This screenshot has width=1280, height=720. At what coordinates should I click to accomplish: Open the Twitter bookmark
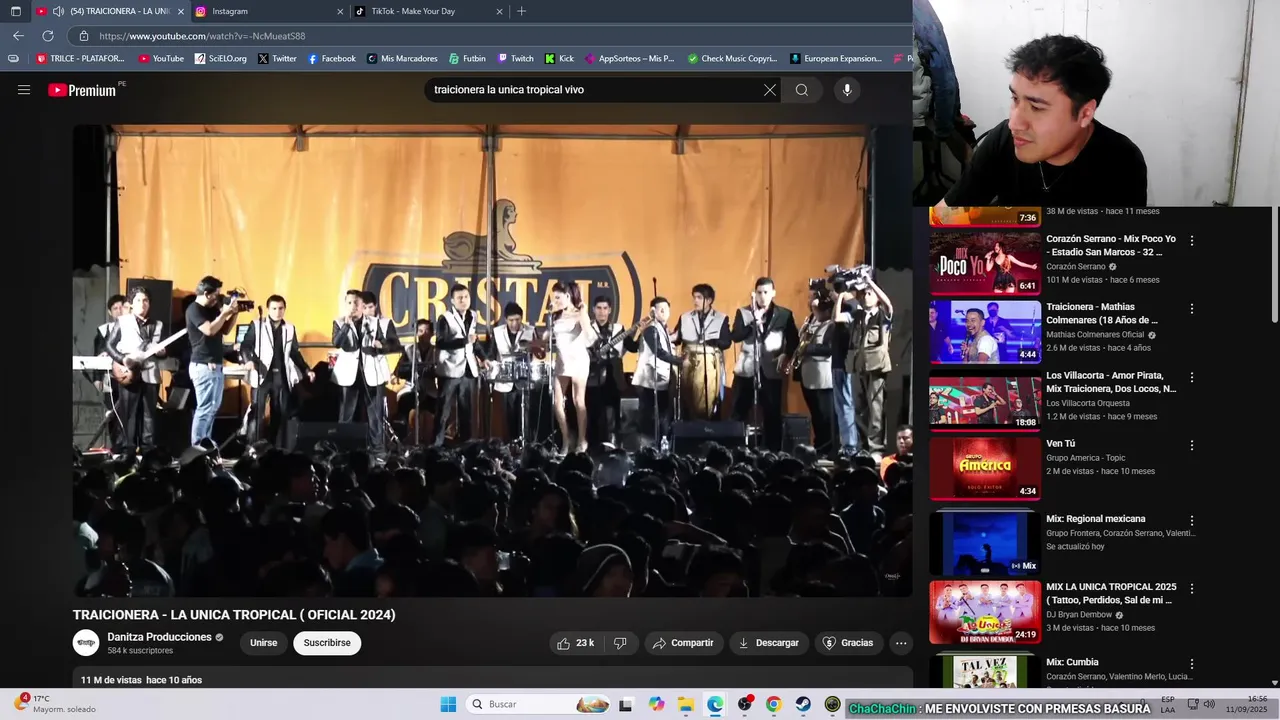click(277, 58)
